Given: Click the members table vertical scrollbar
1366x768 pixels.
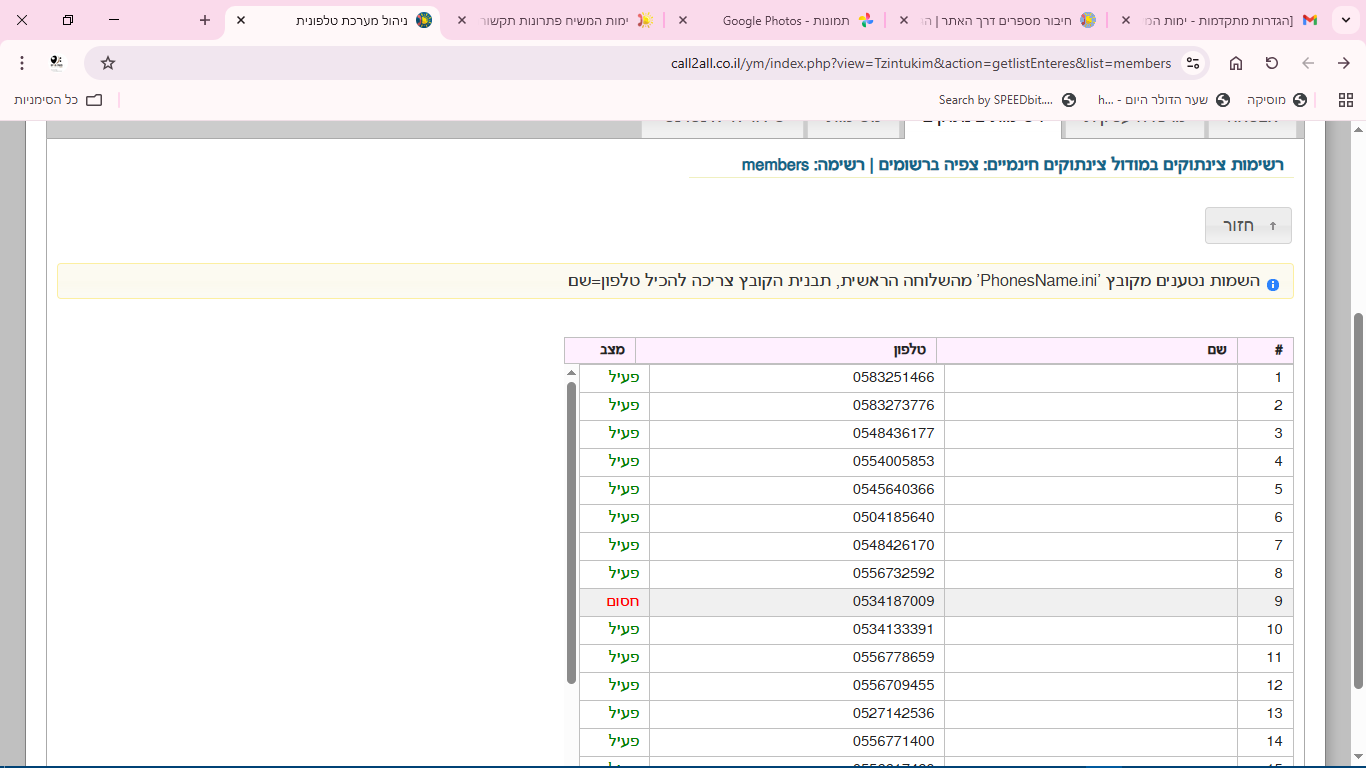Looking at the screenshot, I should 571,530.
